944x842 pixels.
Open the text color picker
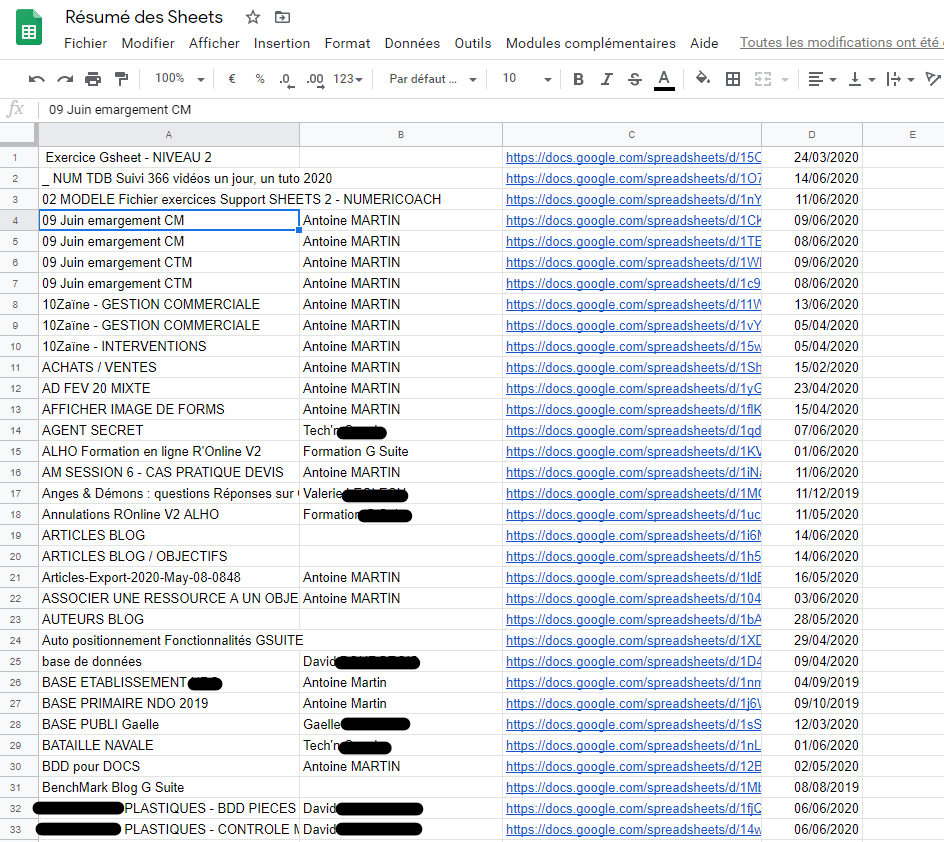click(664, 79)
